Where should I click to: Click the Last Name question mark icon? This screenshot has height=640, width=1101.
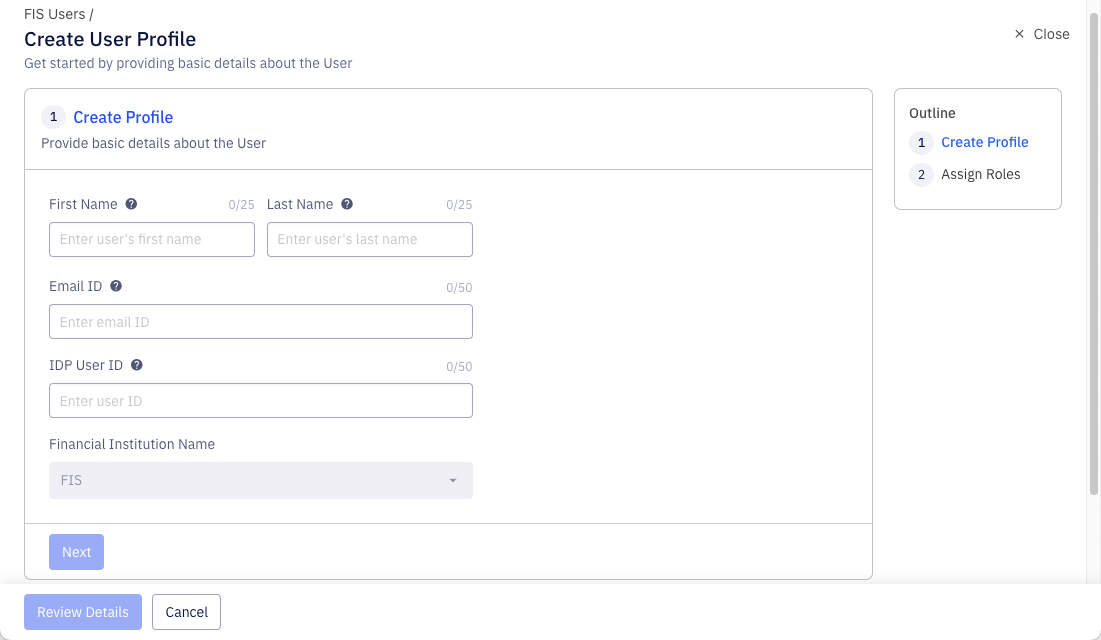[x=347, y=204]
